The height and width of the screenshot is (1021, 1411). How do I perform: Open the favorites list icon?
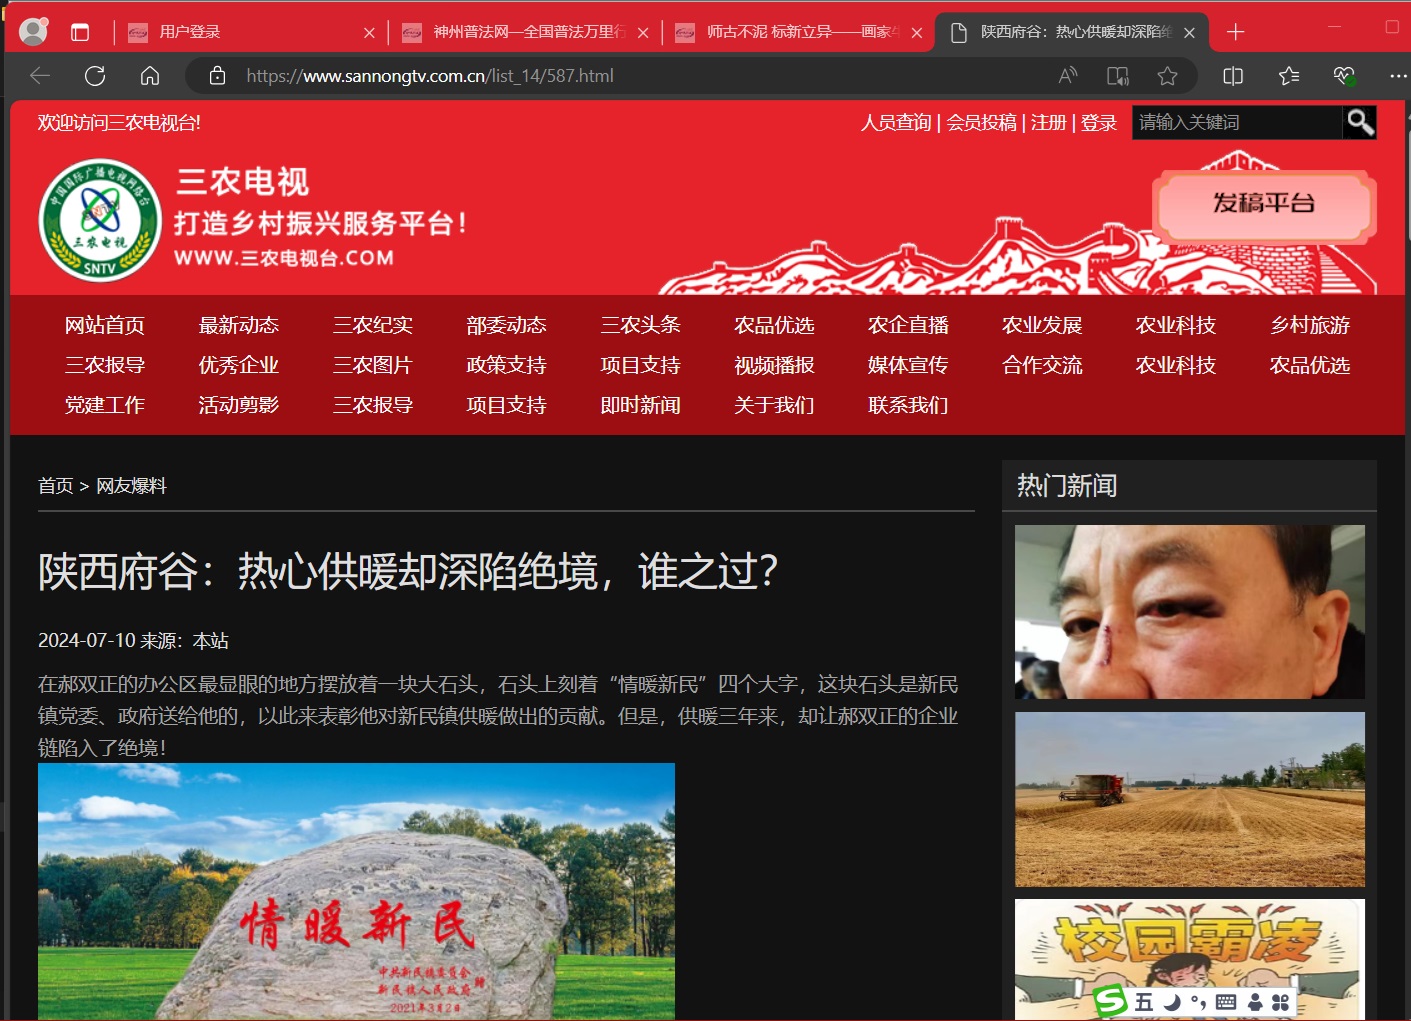[1289, 76]
